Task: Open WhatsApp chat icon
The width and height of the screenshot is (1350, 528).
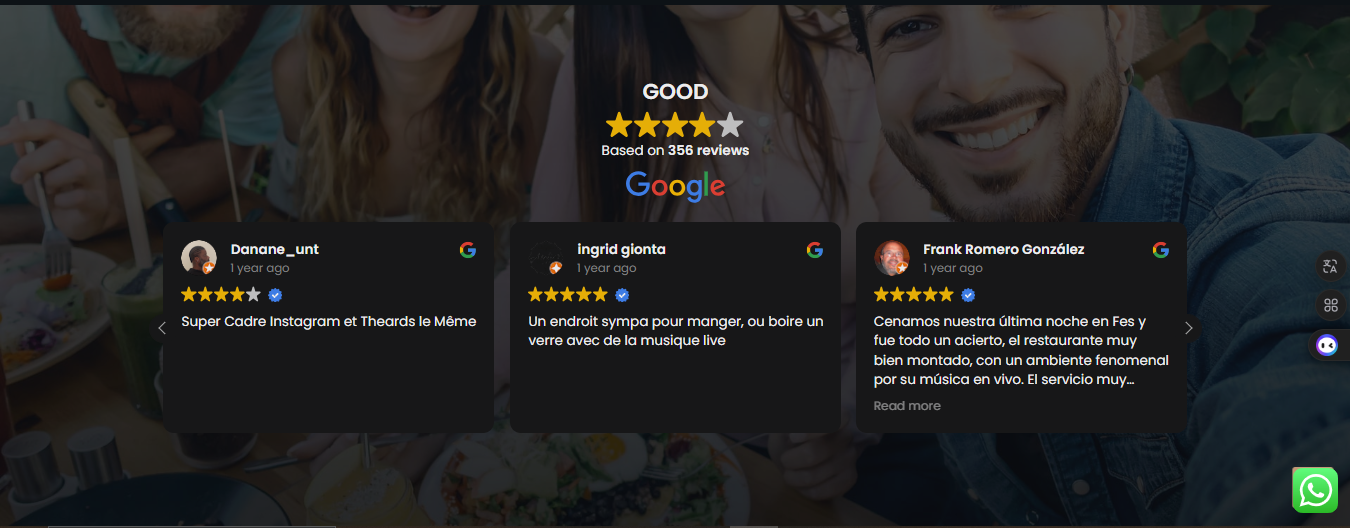Action: tap(1315, 490)
